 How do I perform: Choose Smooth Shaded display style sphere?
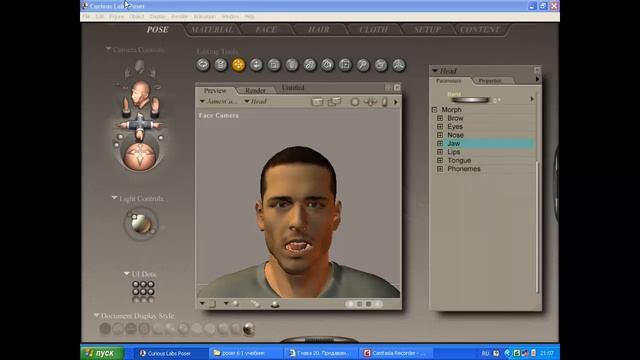[x=222, y=329]
